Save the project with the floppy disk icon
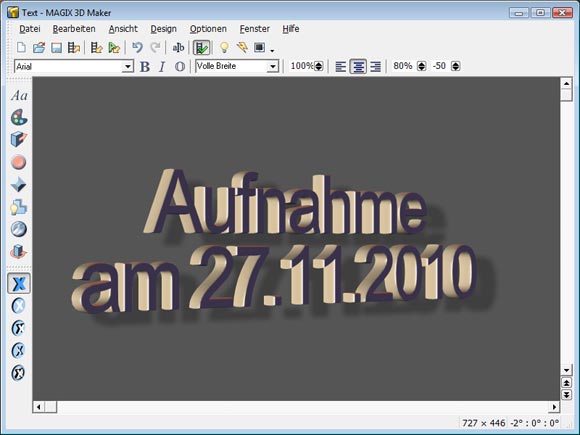The image size is (580, 435). [x=56, y=47]
